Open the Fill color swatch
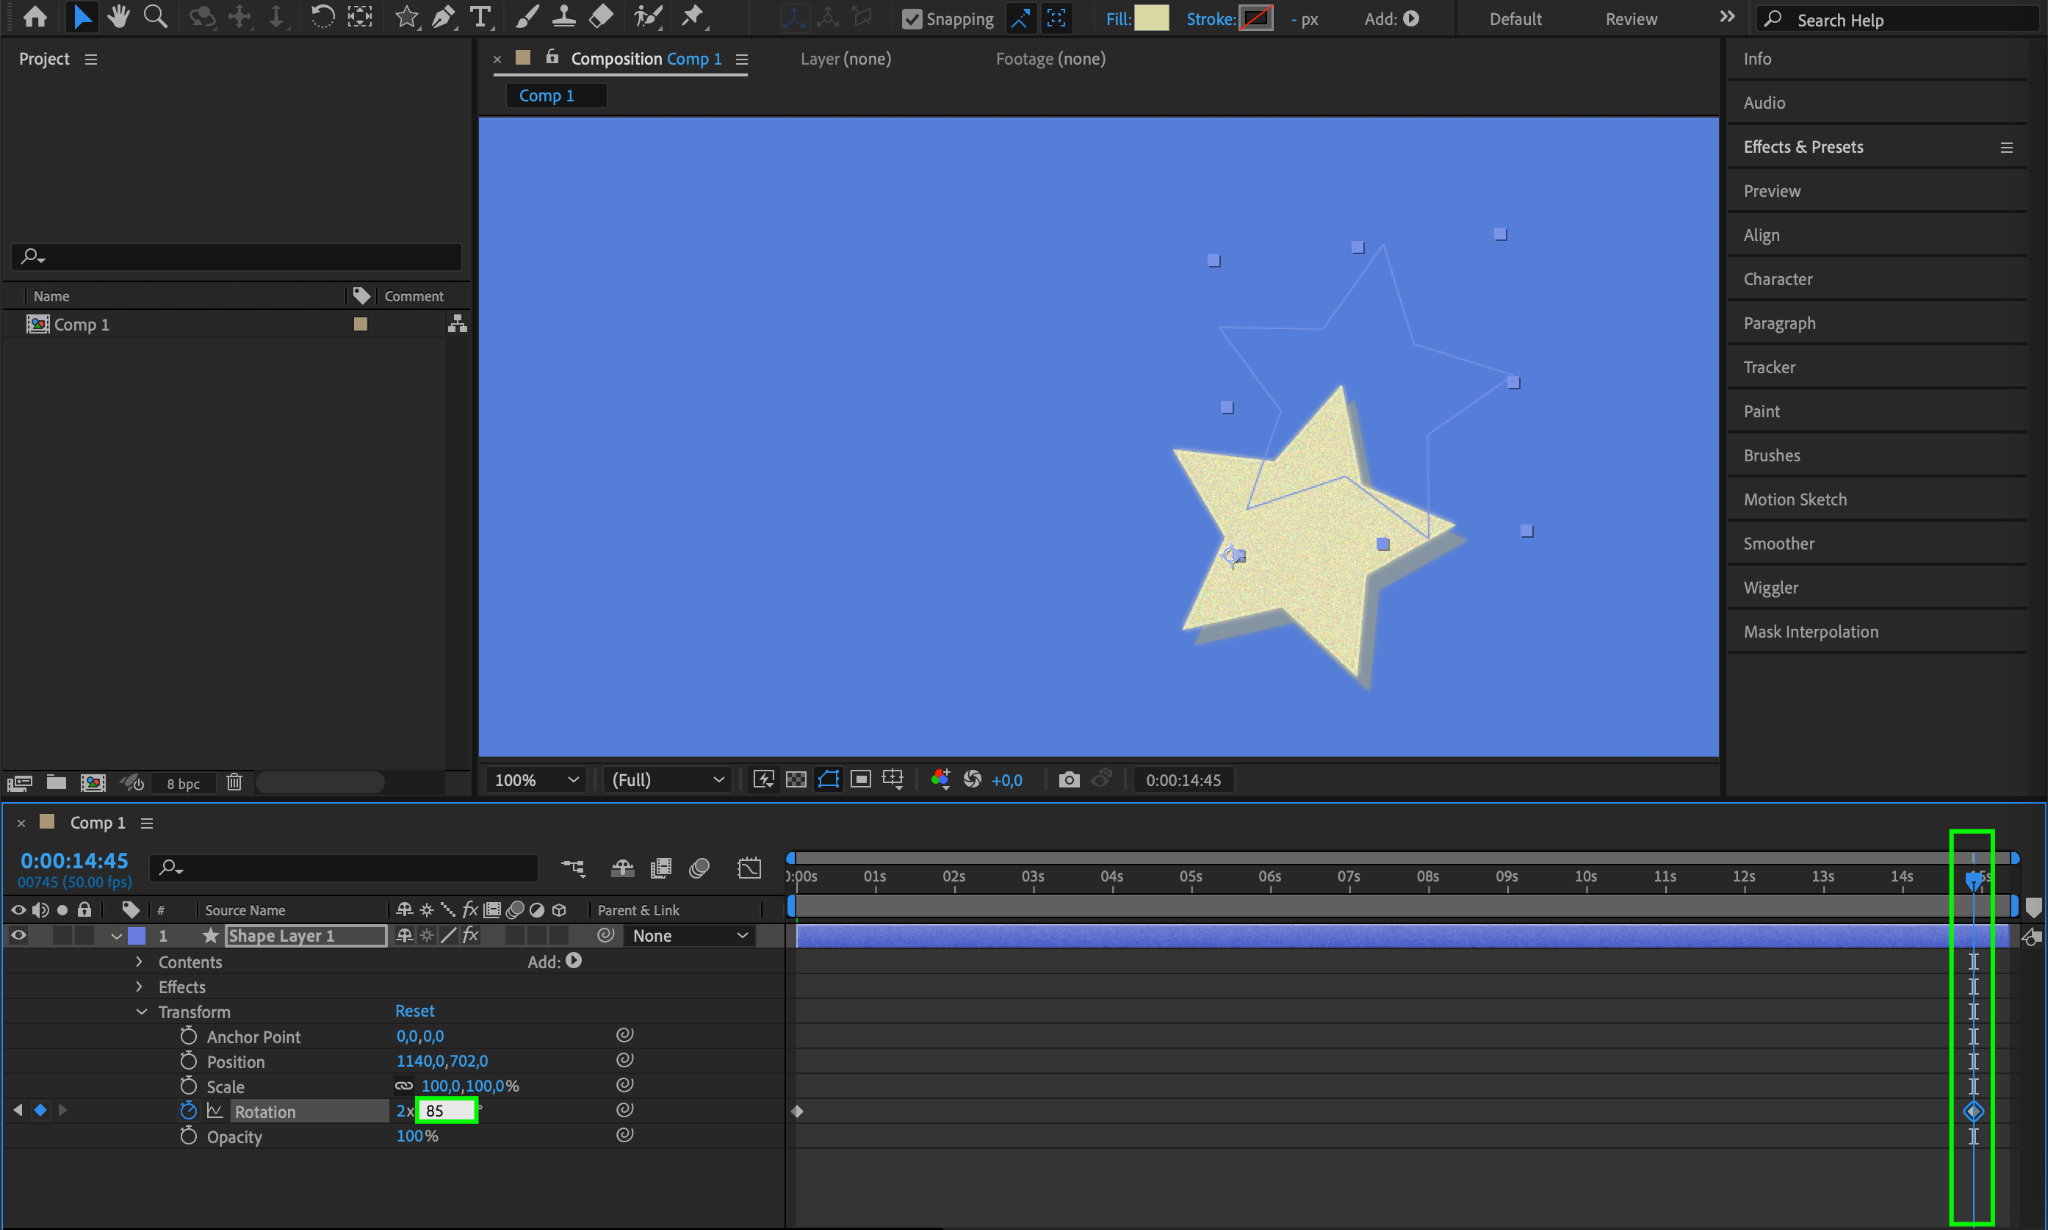The image size is (2048, 1230). pos(1152,18)
